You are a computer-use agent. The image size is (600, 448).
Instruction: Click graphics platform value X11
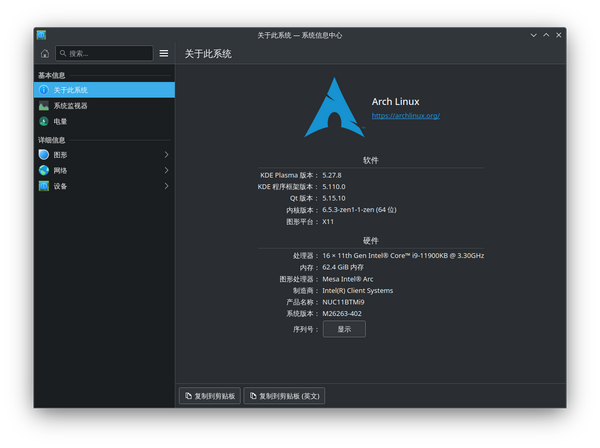coord(328,222)
